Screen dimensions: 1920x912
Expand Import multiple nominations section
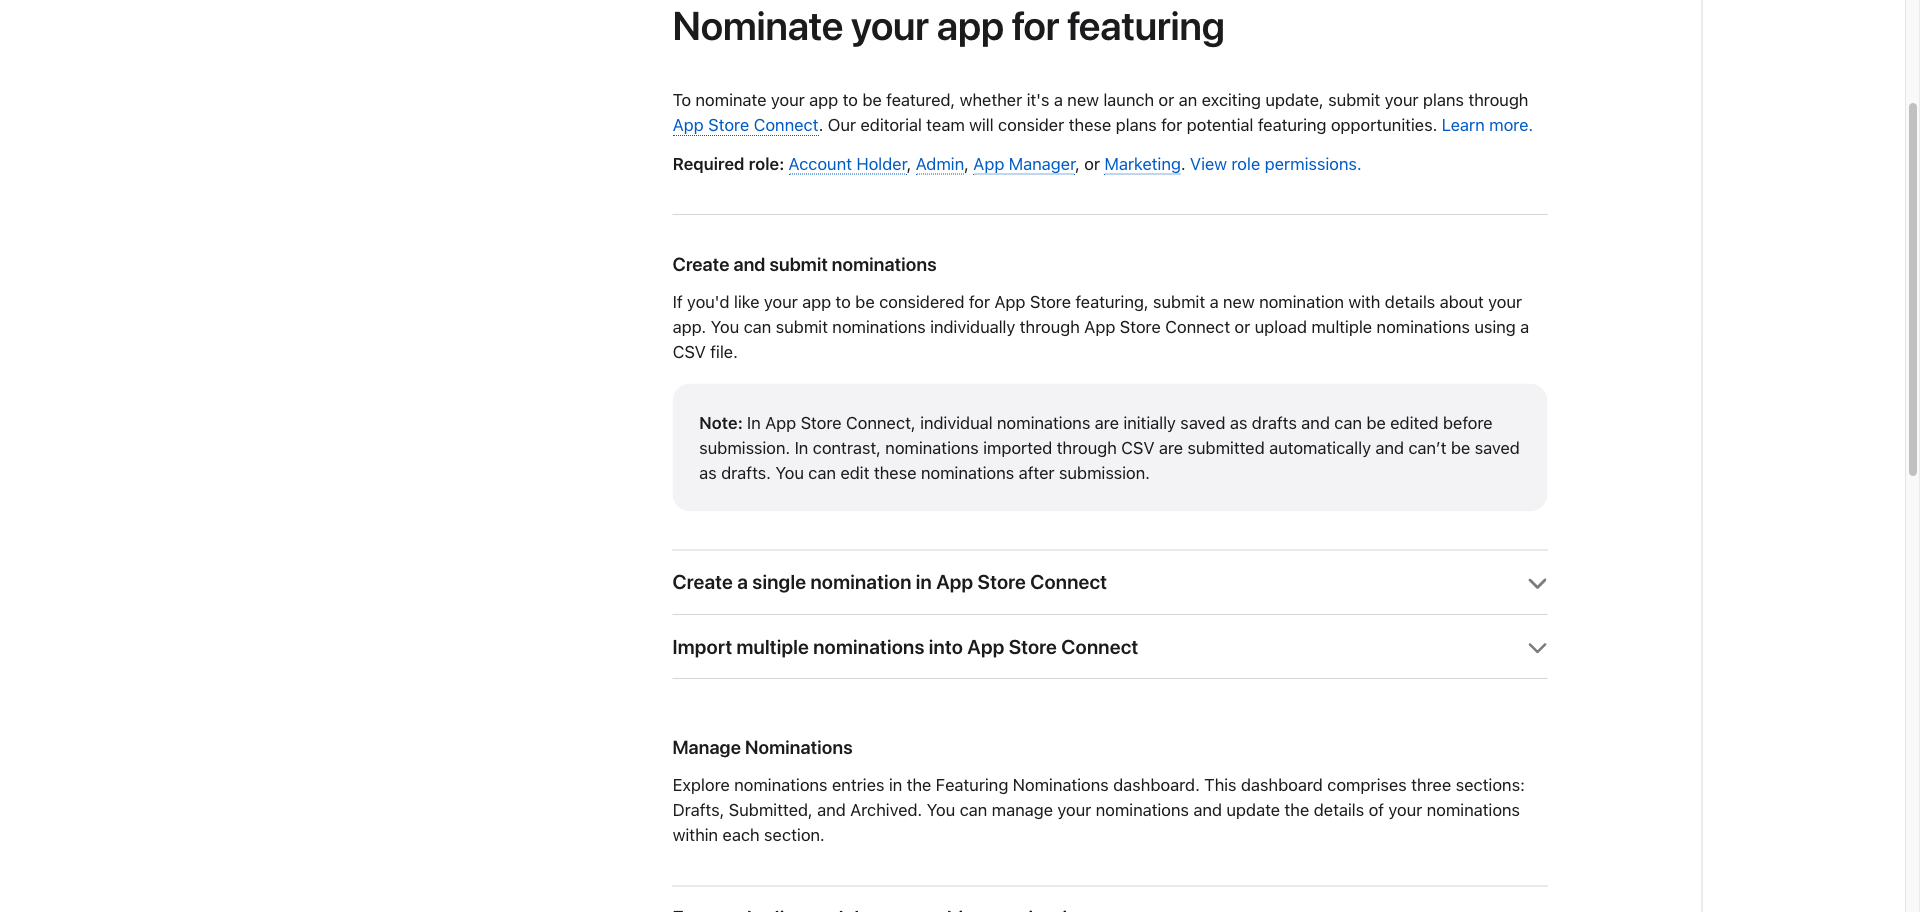pyautogui.click(x=1109, y=647)
